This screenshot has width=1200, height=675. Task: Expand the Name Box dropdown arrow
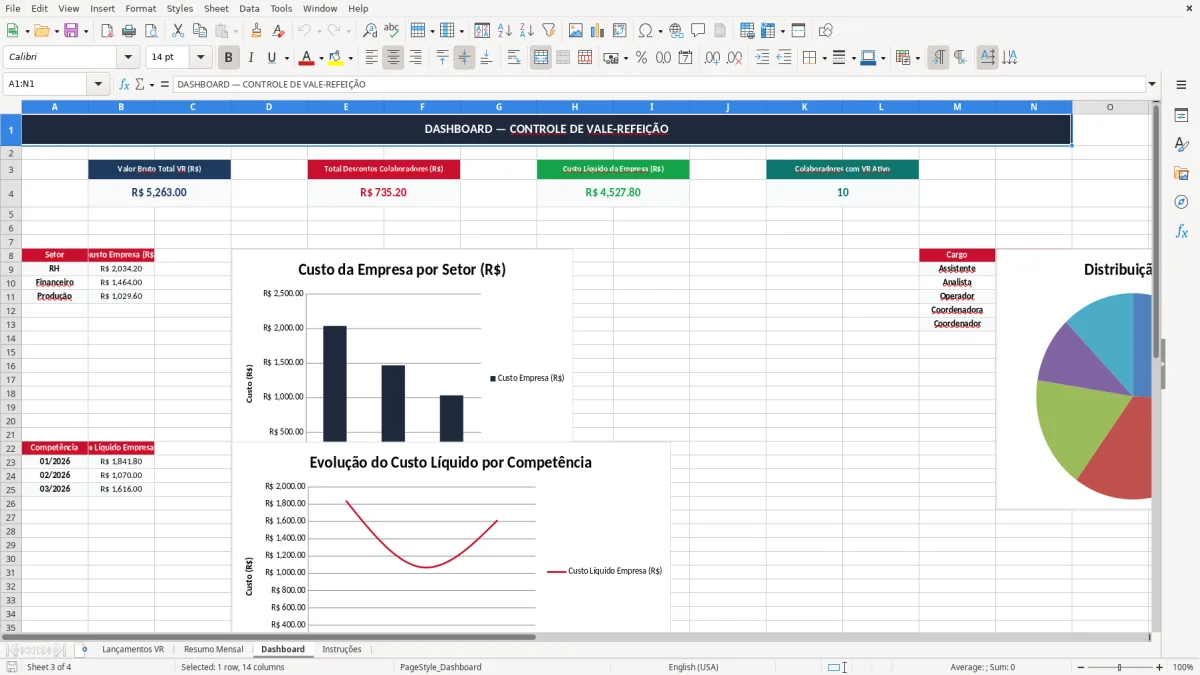(98, 84)
